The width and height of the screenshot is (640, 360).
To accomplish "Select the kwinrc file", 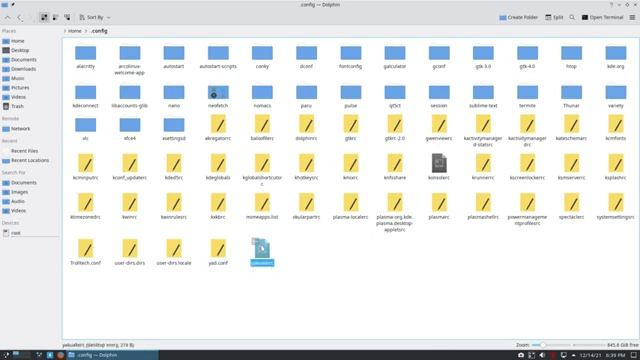I will coord(130,206).
